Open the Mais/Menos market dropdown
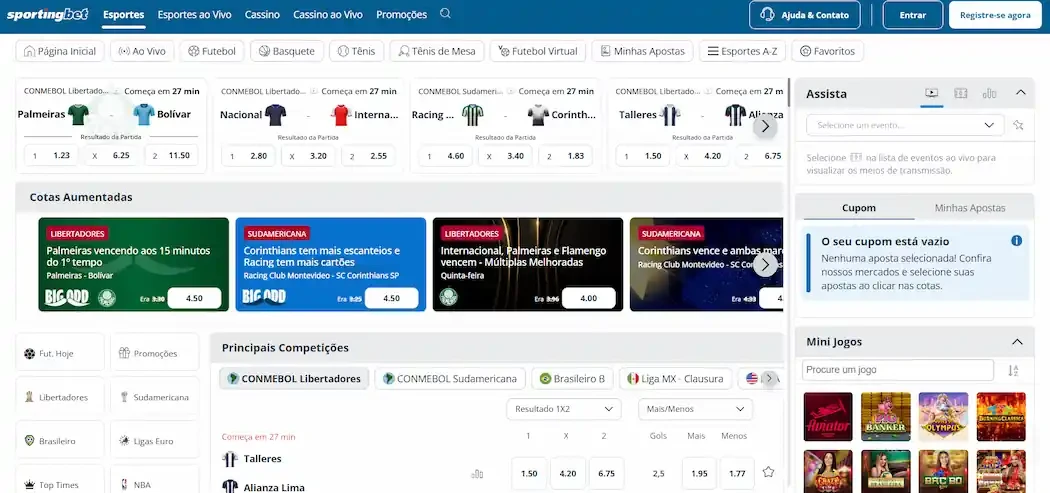 [x=695, y=409]
